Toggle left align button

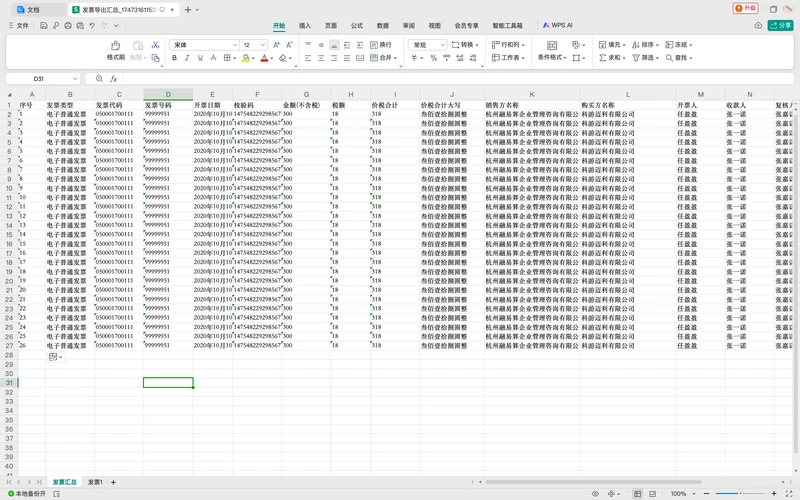coord(308,58)
